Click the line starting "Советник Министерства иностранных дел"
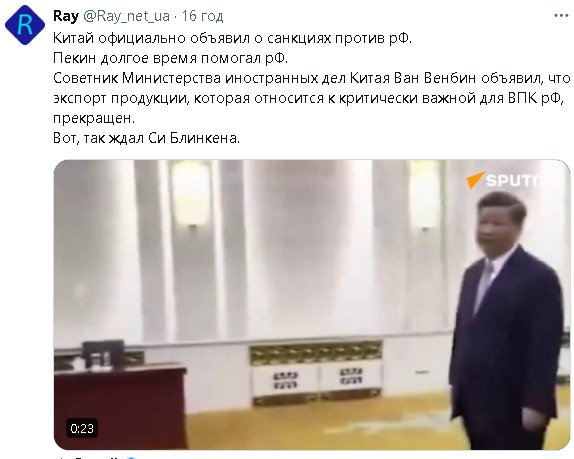Viewport: 574px width, 459px height. [312, 78]
